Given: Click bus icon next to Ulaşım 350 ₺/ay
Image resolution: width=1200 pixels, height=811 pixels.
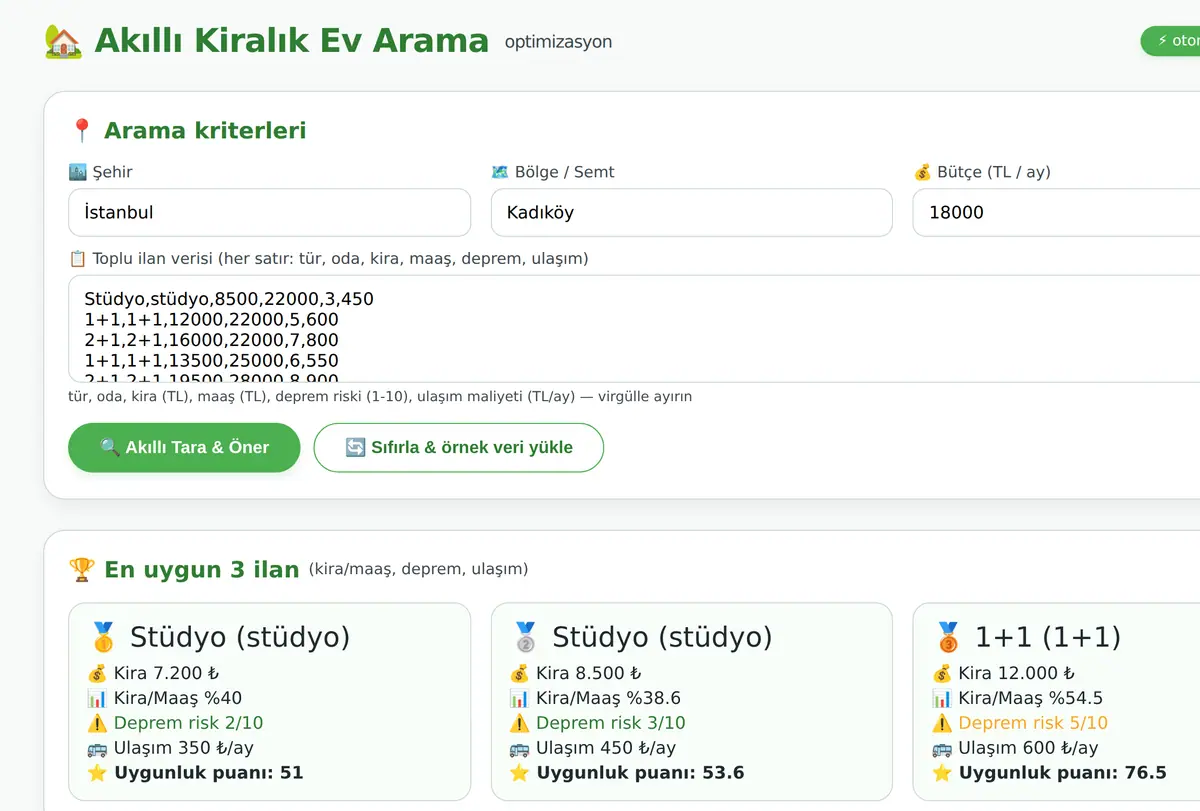Looking at the screenshot, I should (97, 748).
